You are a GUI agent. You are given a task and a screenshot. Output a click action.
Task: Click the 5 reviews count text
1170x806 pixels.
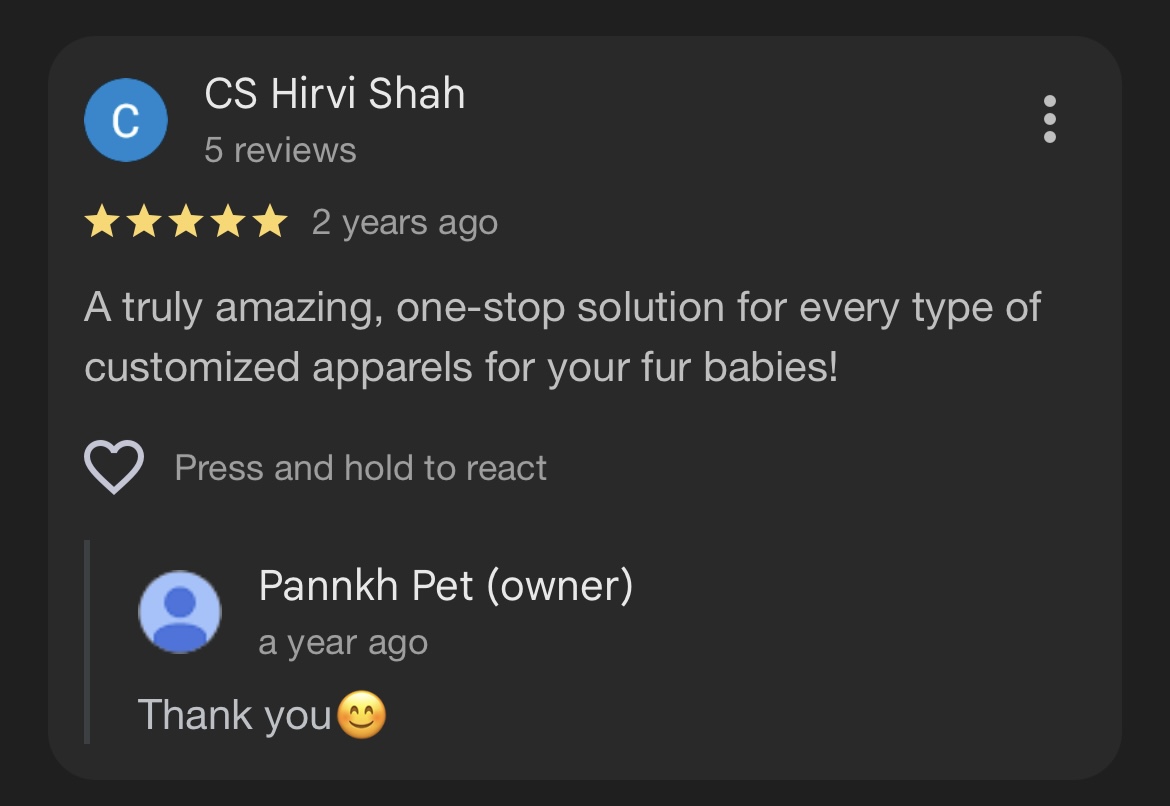(x=280, y=150)
